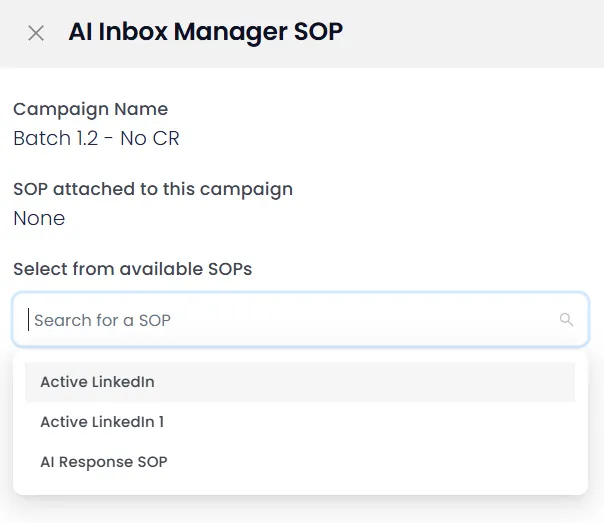The image size is (604, 523).
Task: Select the Active LinkedIn SOP option
Action: (x=300, y=382)
